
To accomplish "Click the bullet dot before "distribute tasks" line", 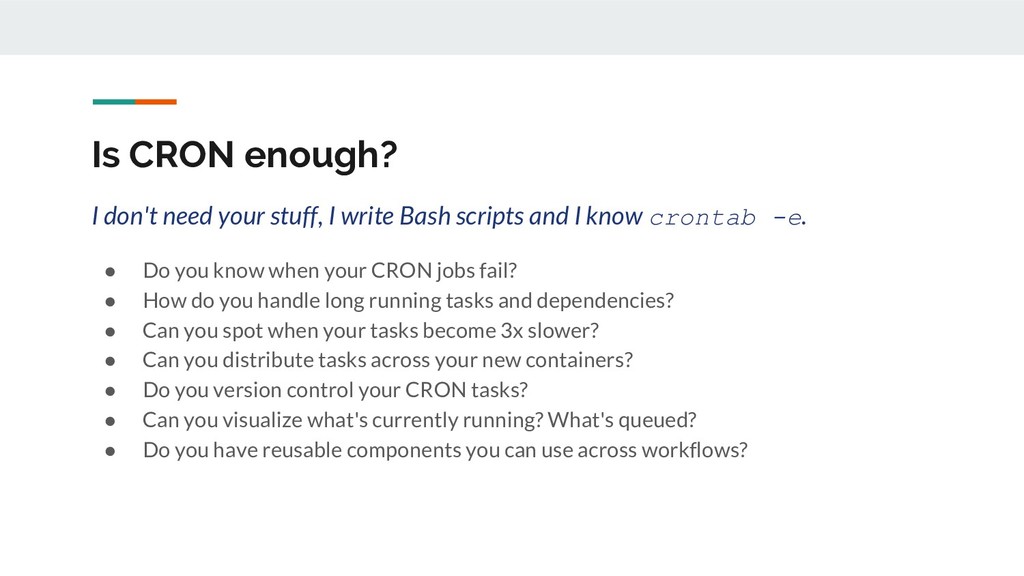I will (x=111, y=360).
